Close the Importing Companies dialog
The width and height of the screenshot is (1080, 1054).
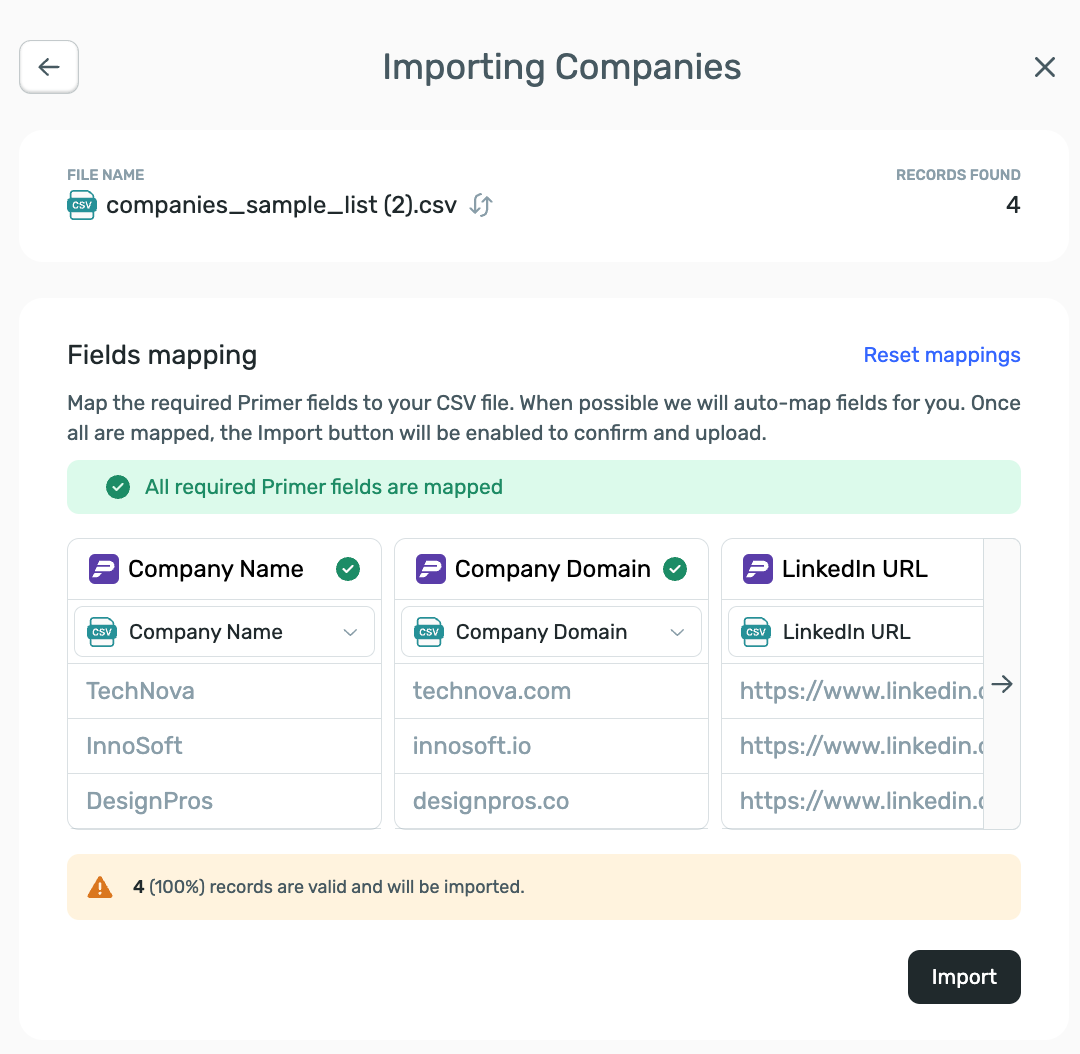click(x=1044, y=67)
